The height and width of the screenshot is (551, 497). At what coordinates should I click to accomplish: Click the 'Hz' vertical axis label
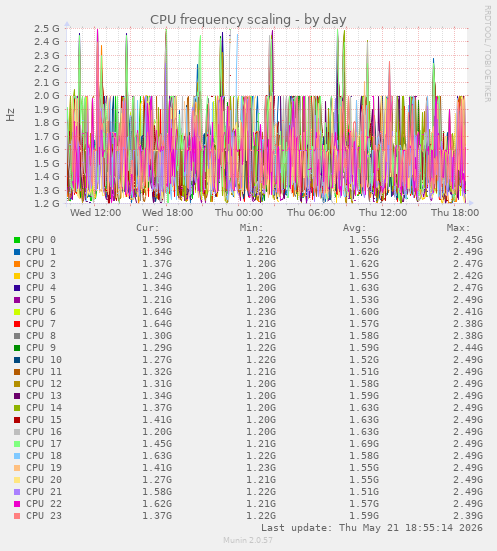pos(10,115)
